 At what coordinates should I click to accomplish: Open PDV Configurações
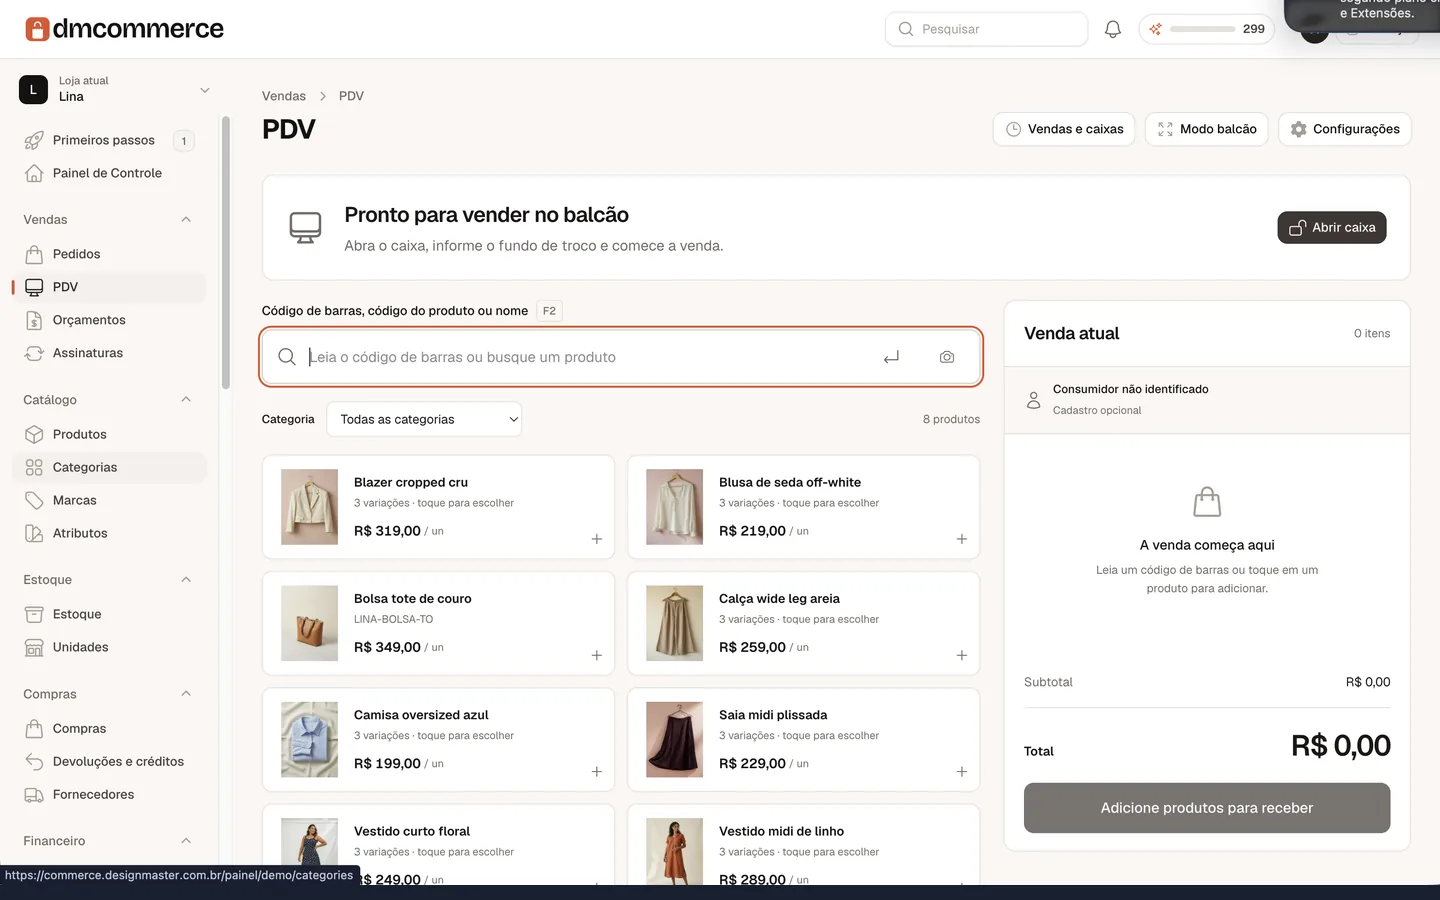coord(1345,129)
